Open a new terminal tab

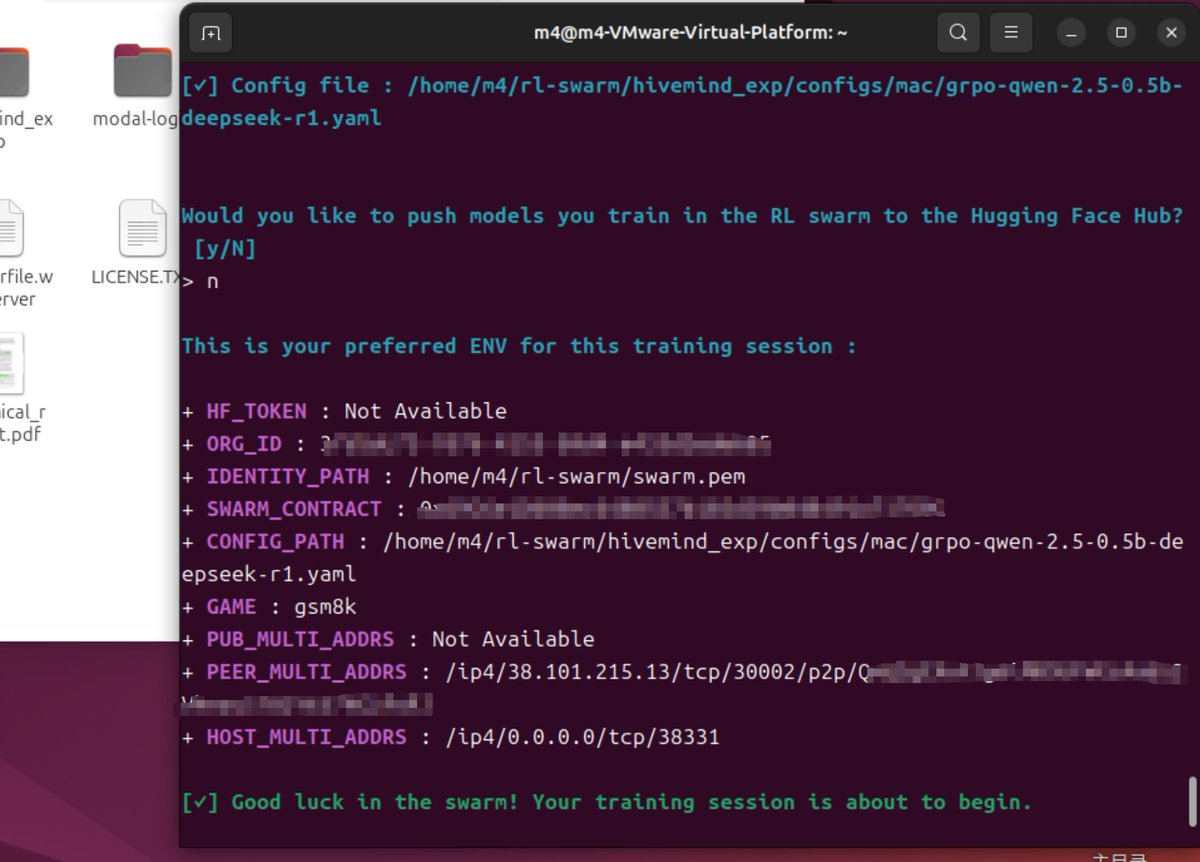211,33
